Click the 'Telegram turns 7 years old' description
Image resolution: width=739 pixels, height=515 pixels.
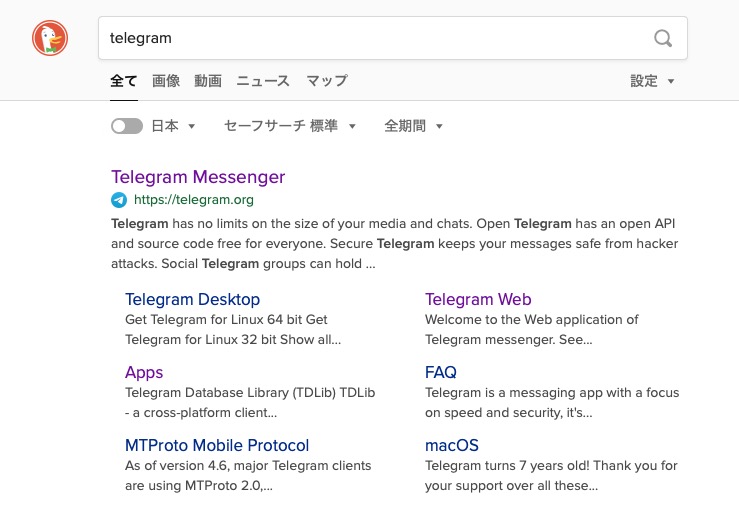551,475
